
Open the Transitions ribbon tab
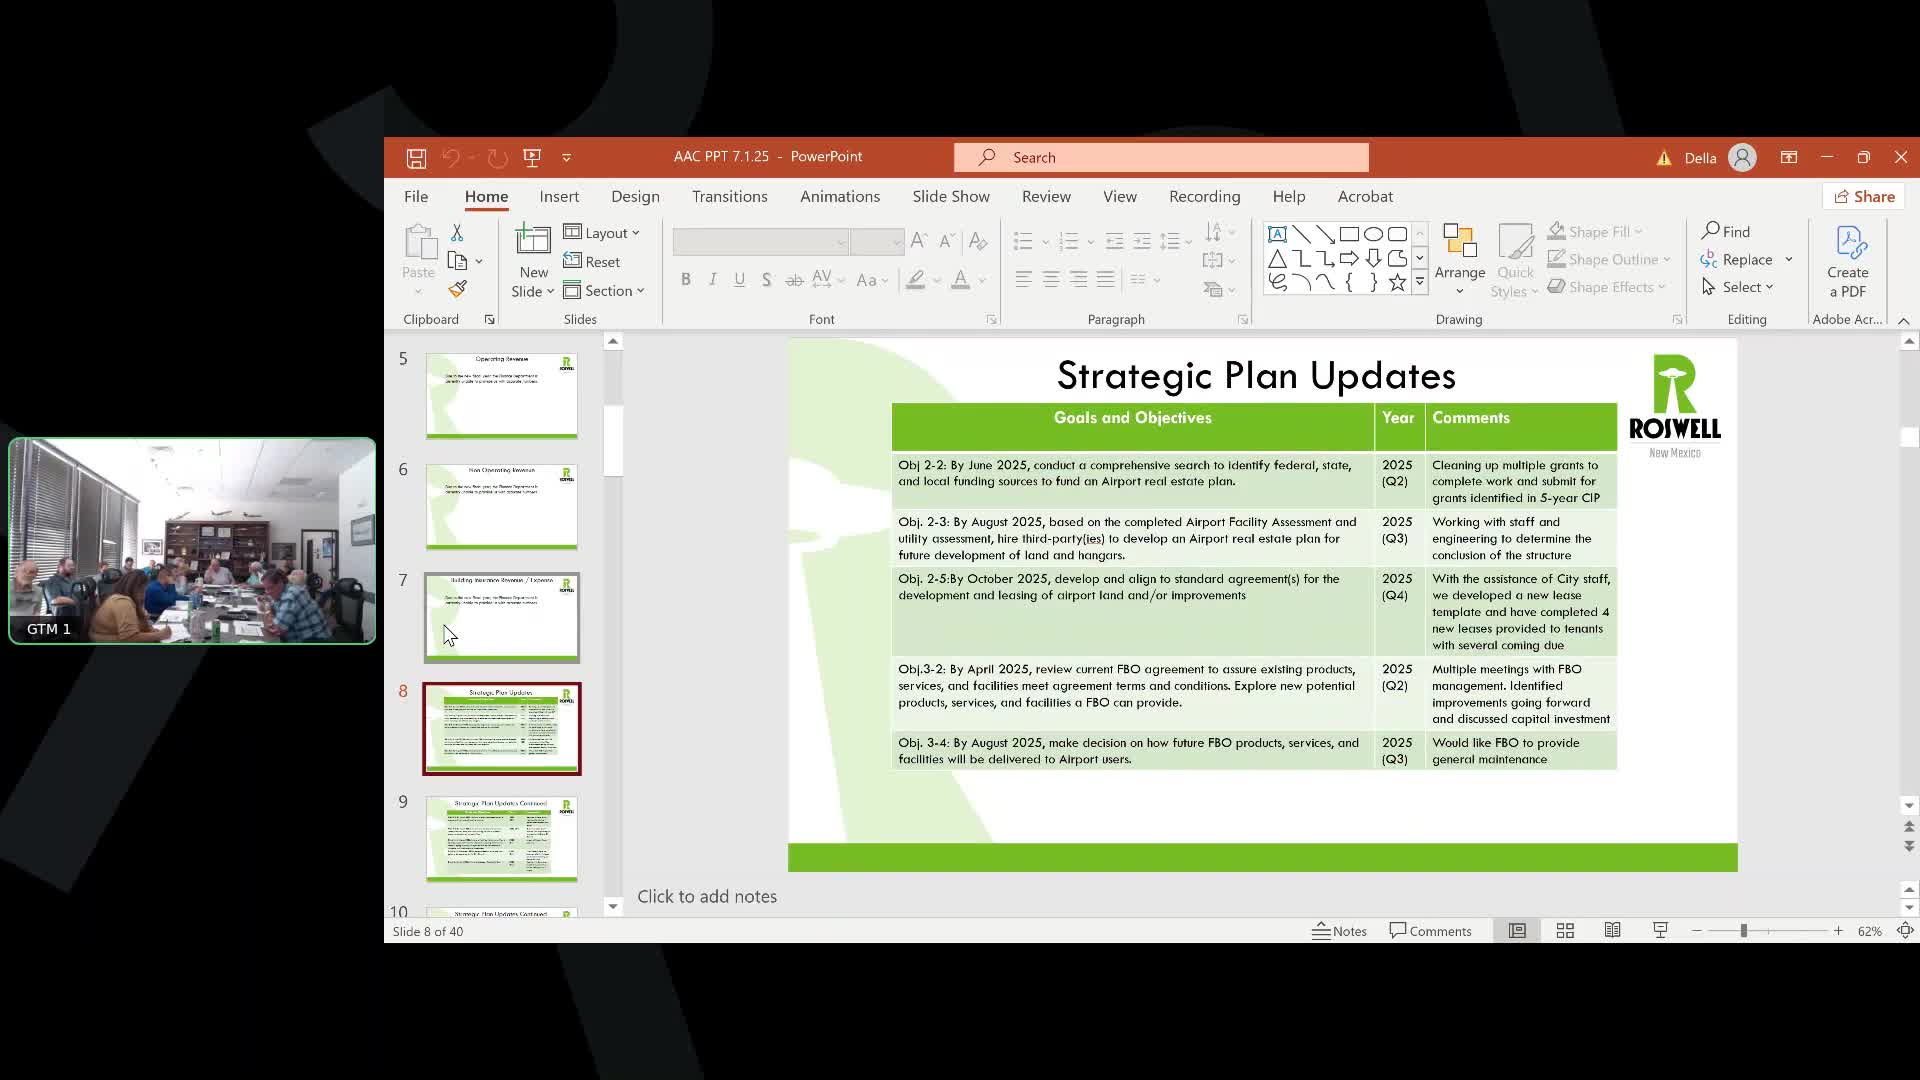pos(729,197)
